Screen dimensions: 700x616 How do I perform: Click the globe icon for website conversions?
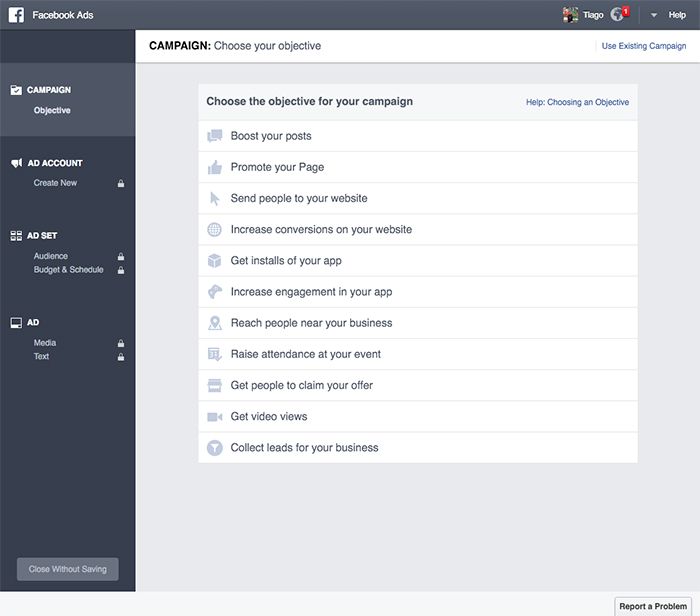click(214, 229)
